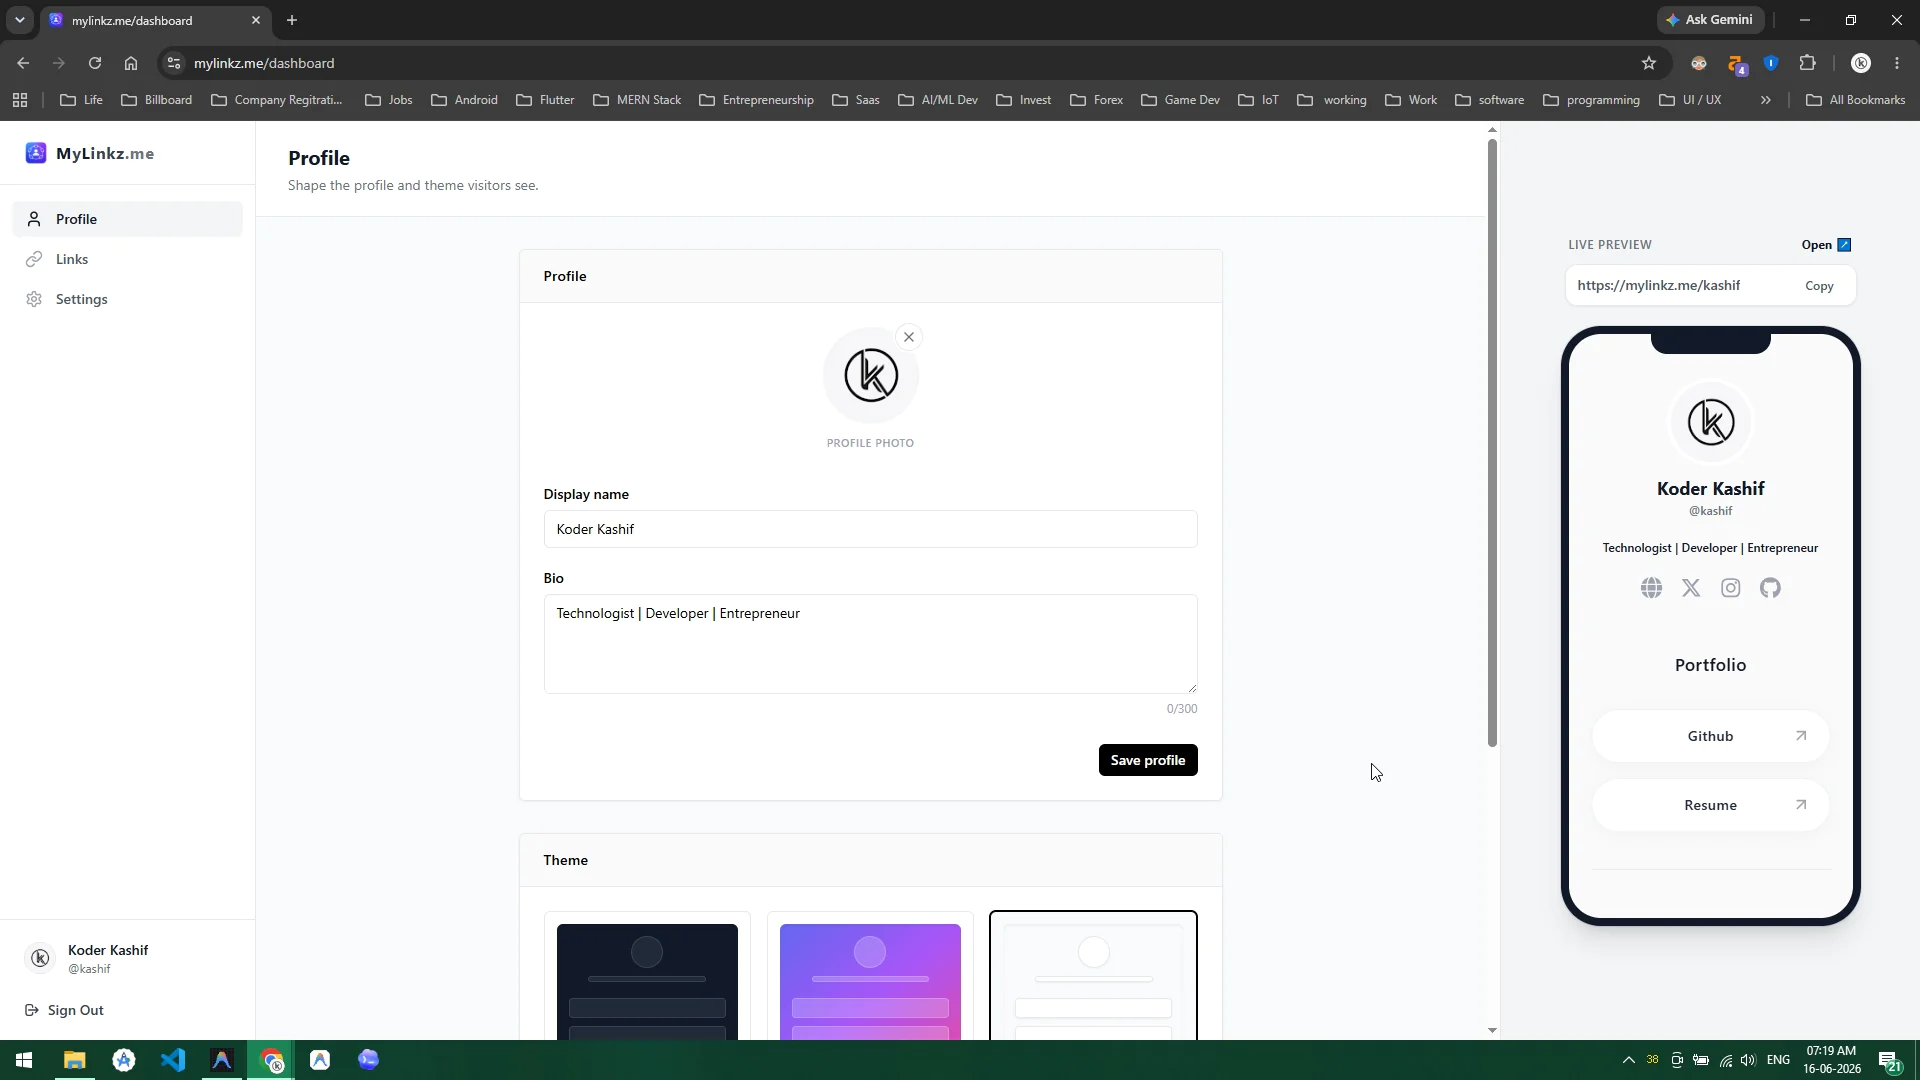Open Windows Start menu
This screenshot has height=1080, width=1920.
(x=24, y=1060)
